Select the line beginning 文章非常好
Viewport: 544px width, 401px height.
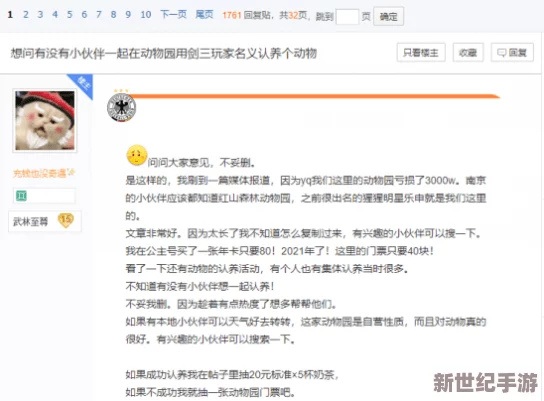303,233
